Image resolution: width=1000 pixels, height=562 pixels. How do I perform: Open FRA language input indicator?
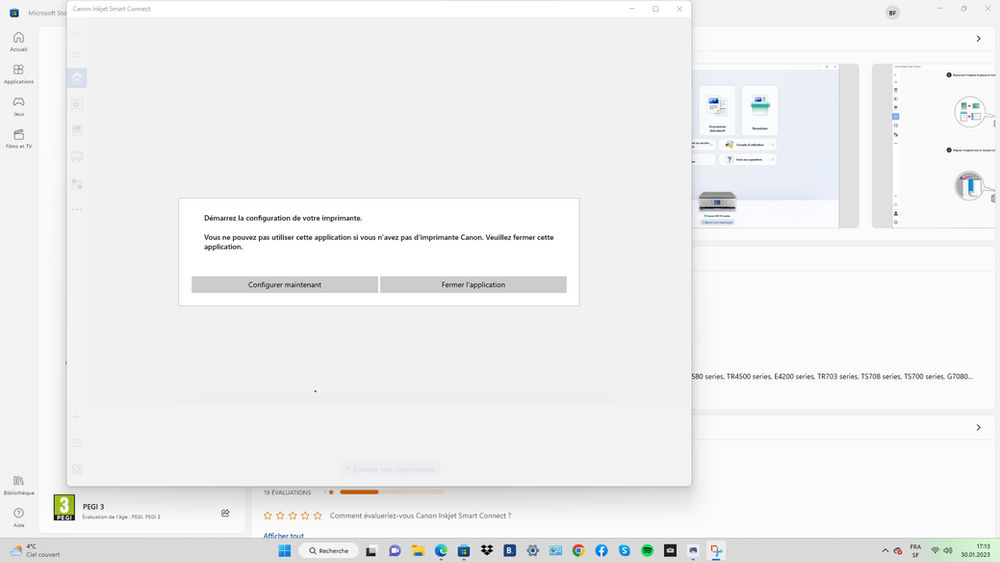tap(916, 551)
